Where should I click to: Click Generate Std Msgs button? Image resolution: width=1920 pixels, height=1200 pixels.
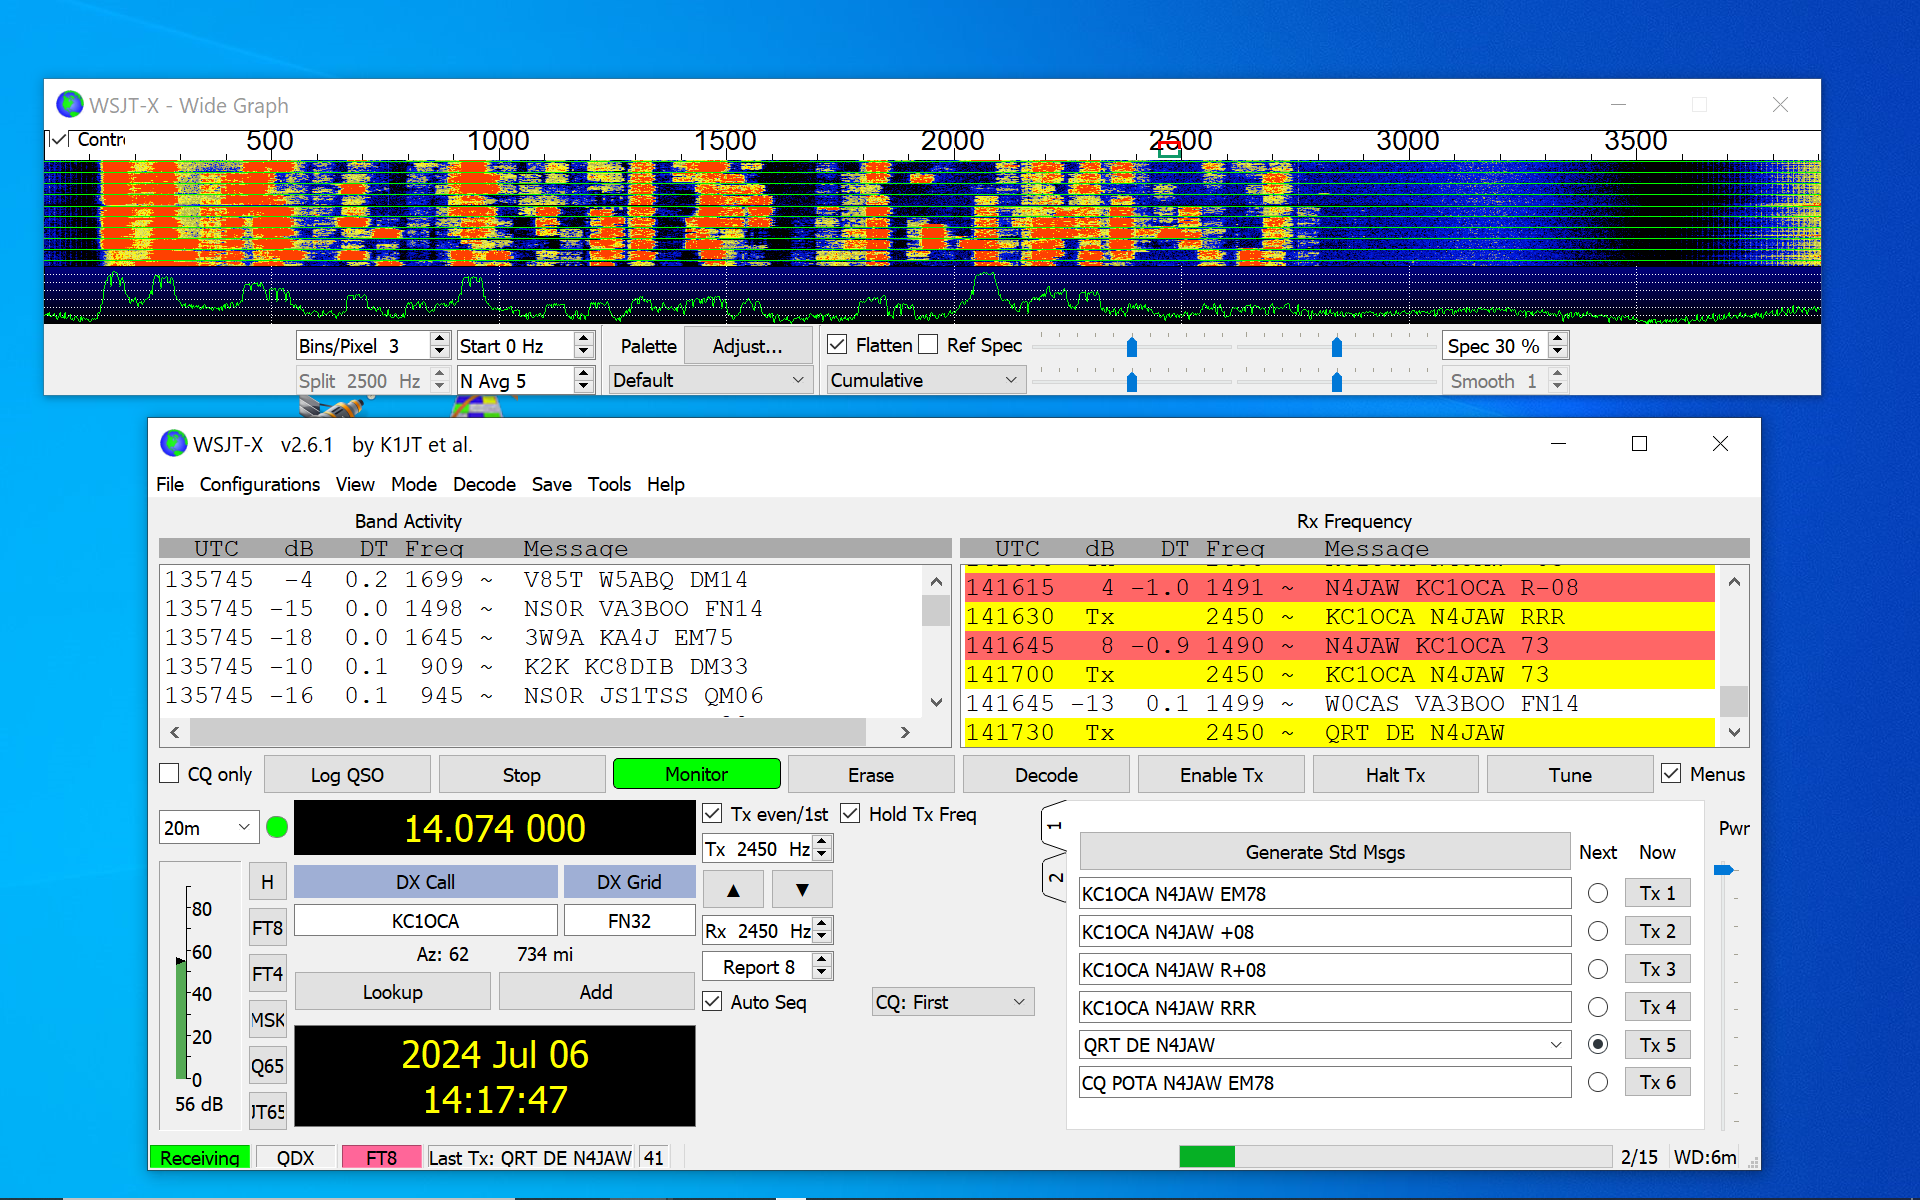1325,852
